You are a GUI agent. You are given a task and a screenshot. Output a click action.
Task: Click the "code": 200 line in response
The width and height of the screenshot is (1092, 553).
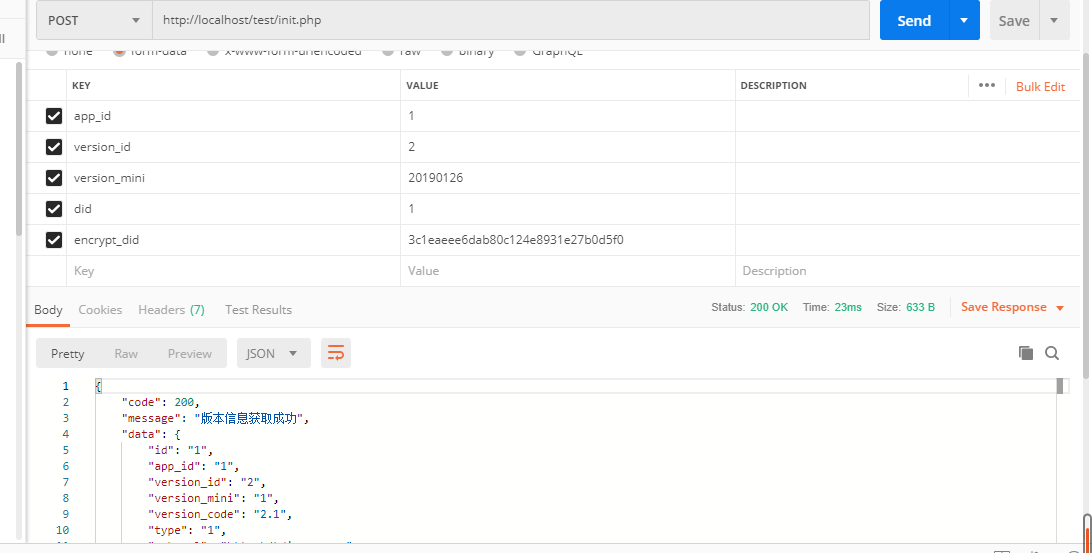(161, 402)
